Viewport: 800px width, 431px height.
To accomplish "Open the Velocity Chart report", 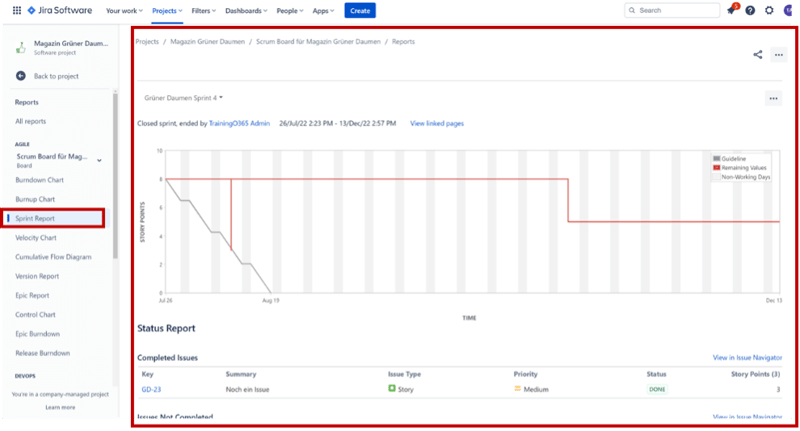I will 36,238.
